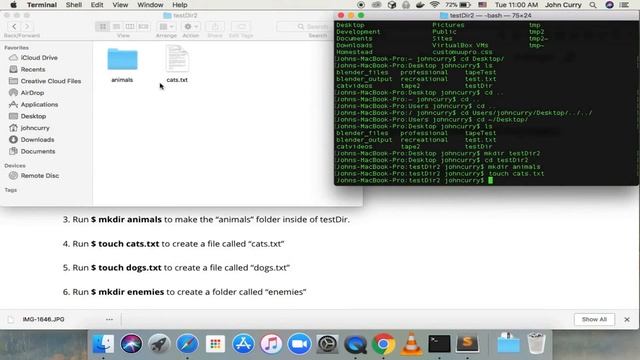Focus the Finder Search field
Image resolution: width=640 pixels, height=360 pixels.
click(304, 27)
